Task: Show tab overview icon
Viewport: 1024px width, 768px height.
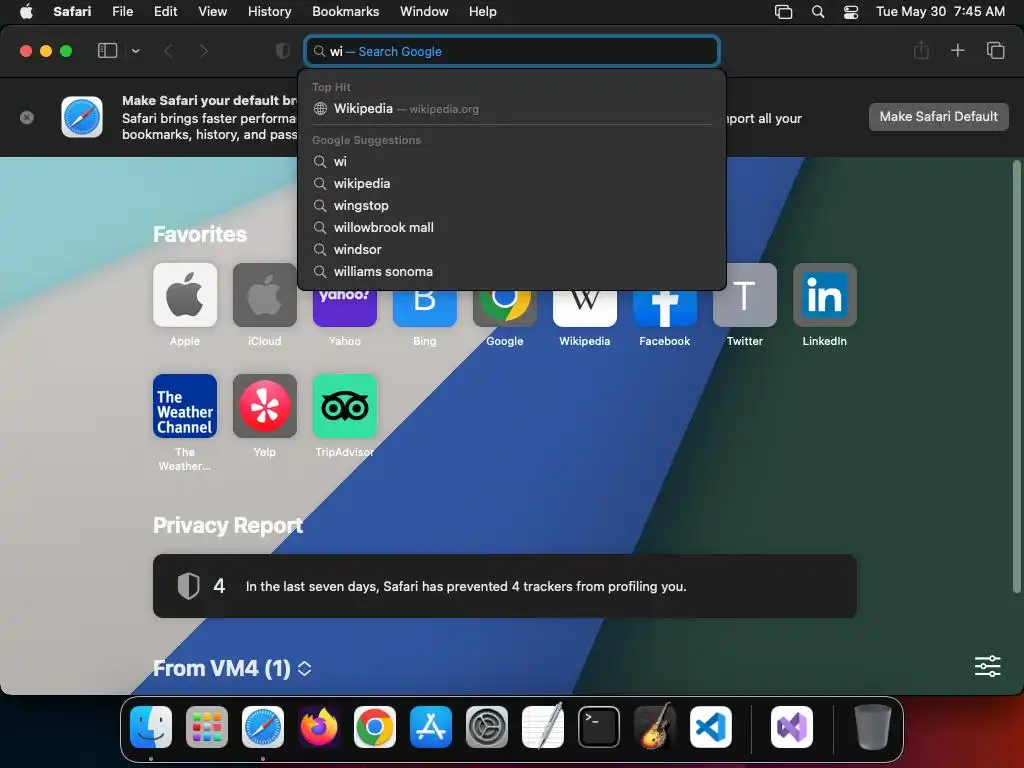Action: [x=995, y=50]
